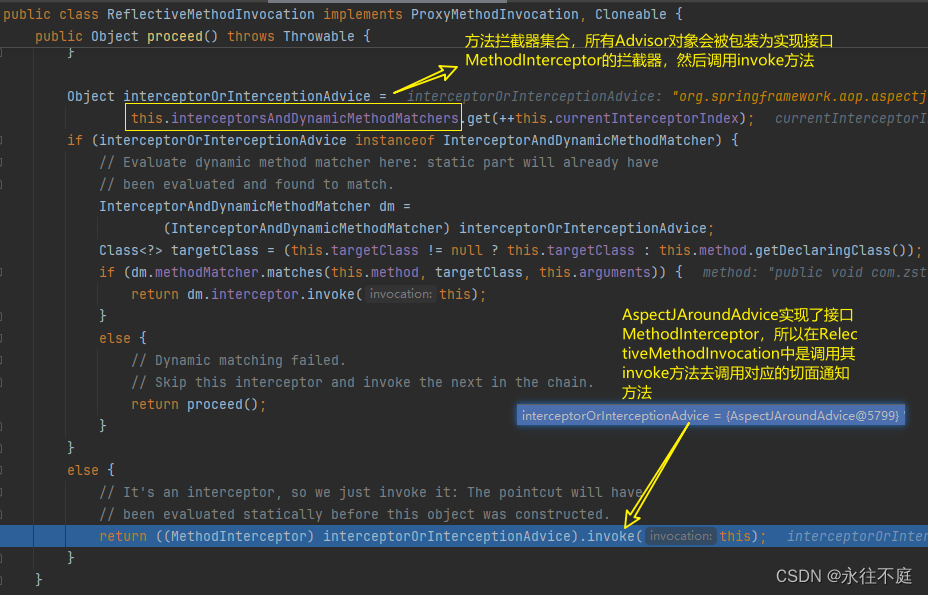Image resolution: width=928 pixels, height=595 pixels.
Task: Click the 'Skip this interceptor' comment
Action: (x=362, y=382)
